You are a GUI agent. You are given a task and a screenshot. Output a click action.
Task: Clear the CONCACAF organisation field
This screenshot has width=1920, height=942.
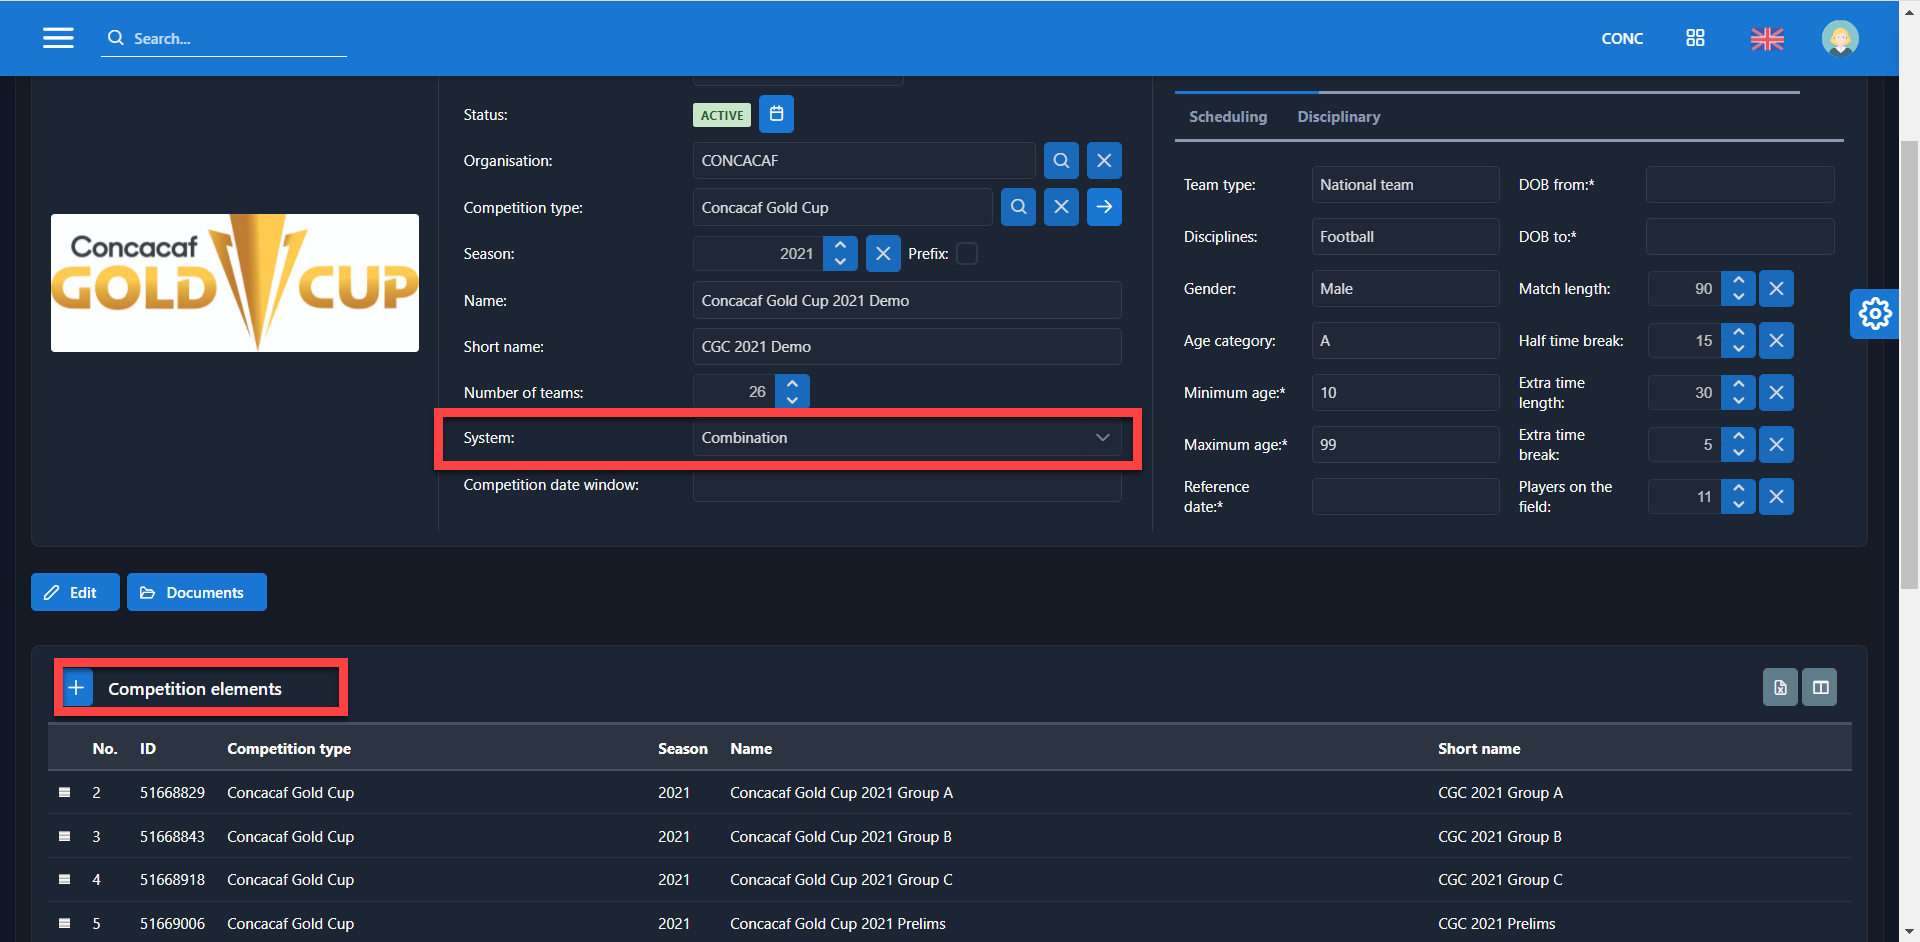(x=1104, y=160)
